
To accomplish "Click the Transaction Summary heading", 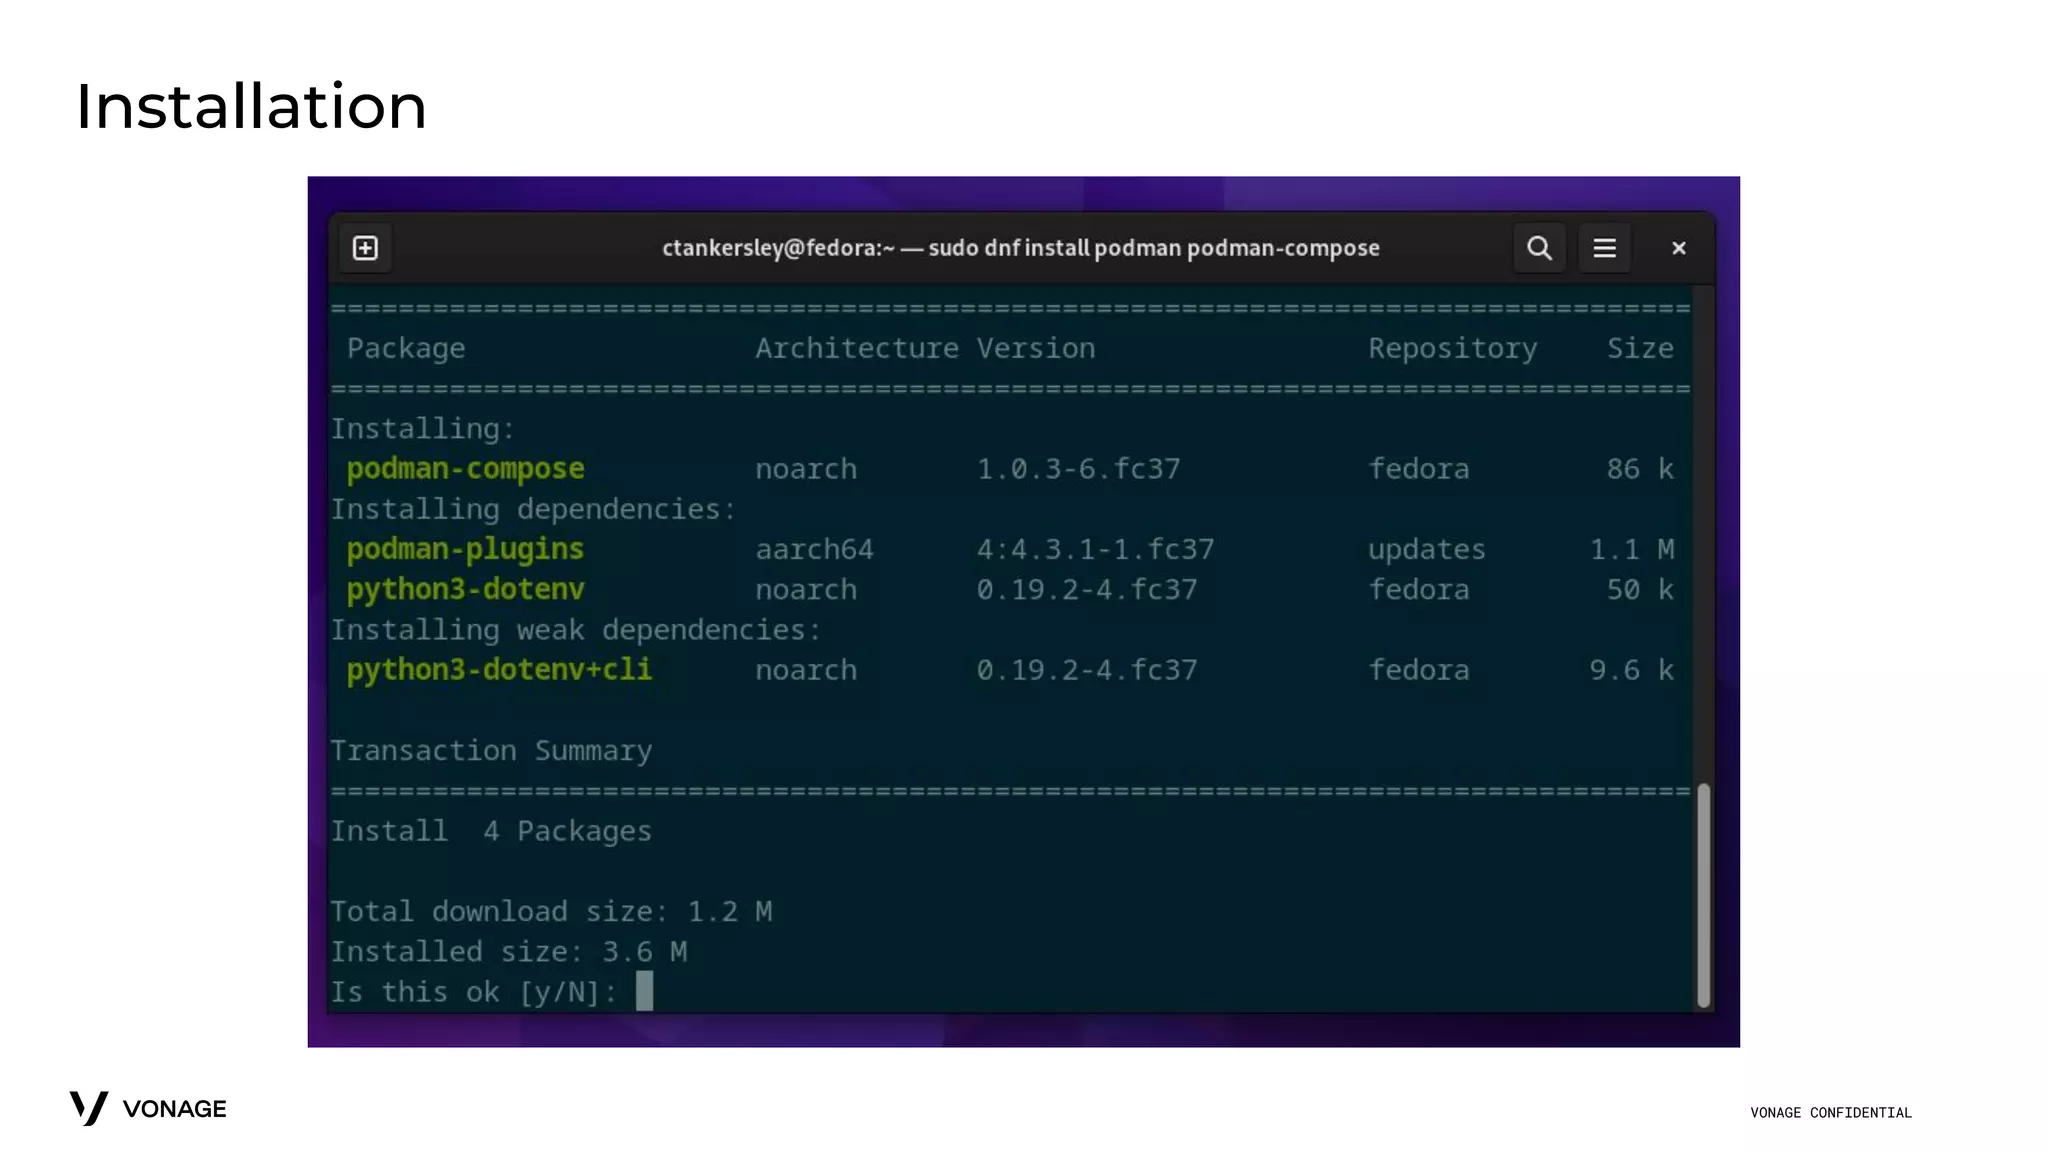I will 491,750.
